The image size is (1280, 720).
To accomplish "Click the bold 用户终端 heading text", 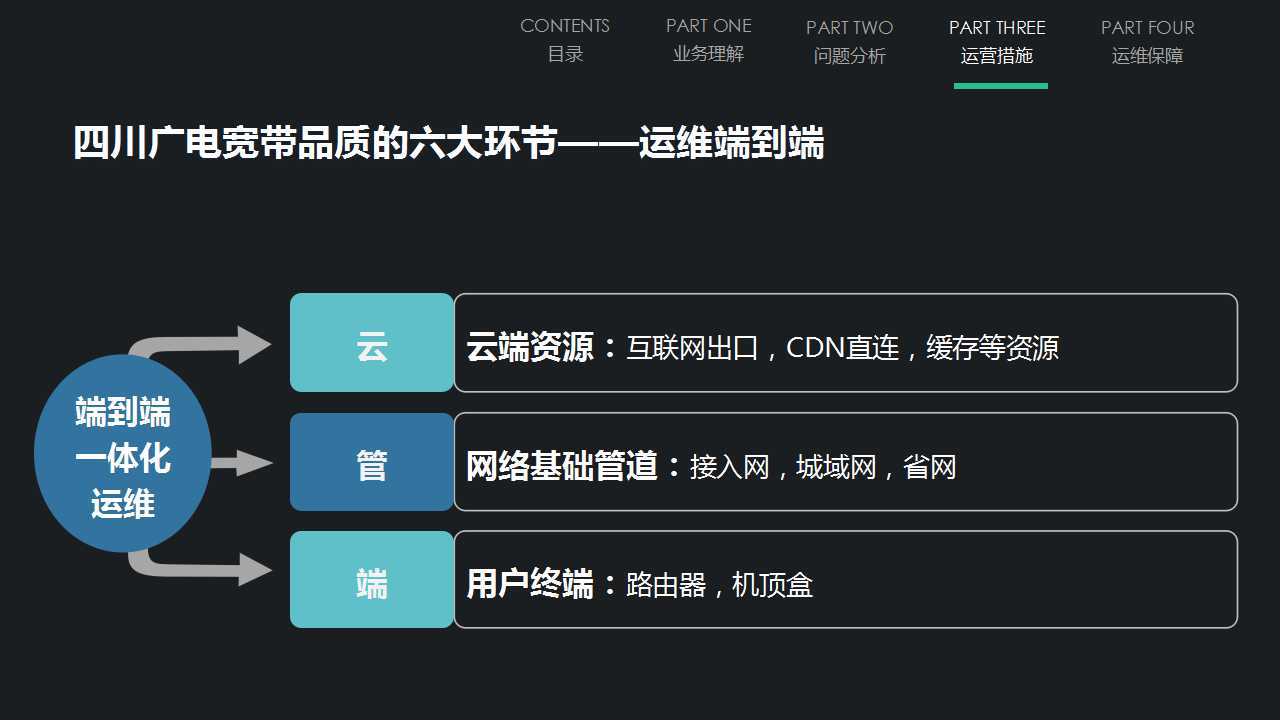I will 530,584.
